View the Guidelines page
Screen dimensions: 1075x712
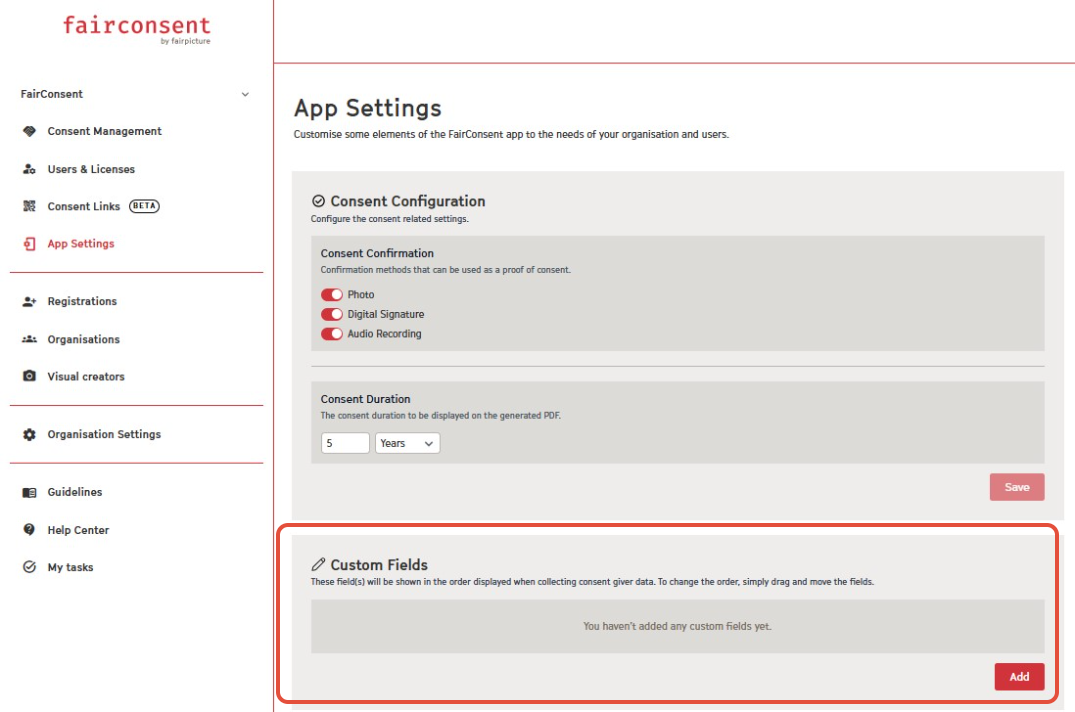click(75, 492)
